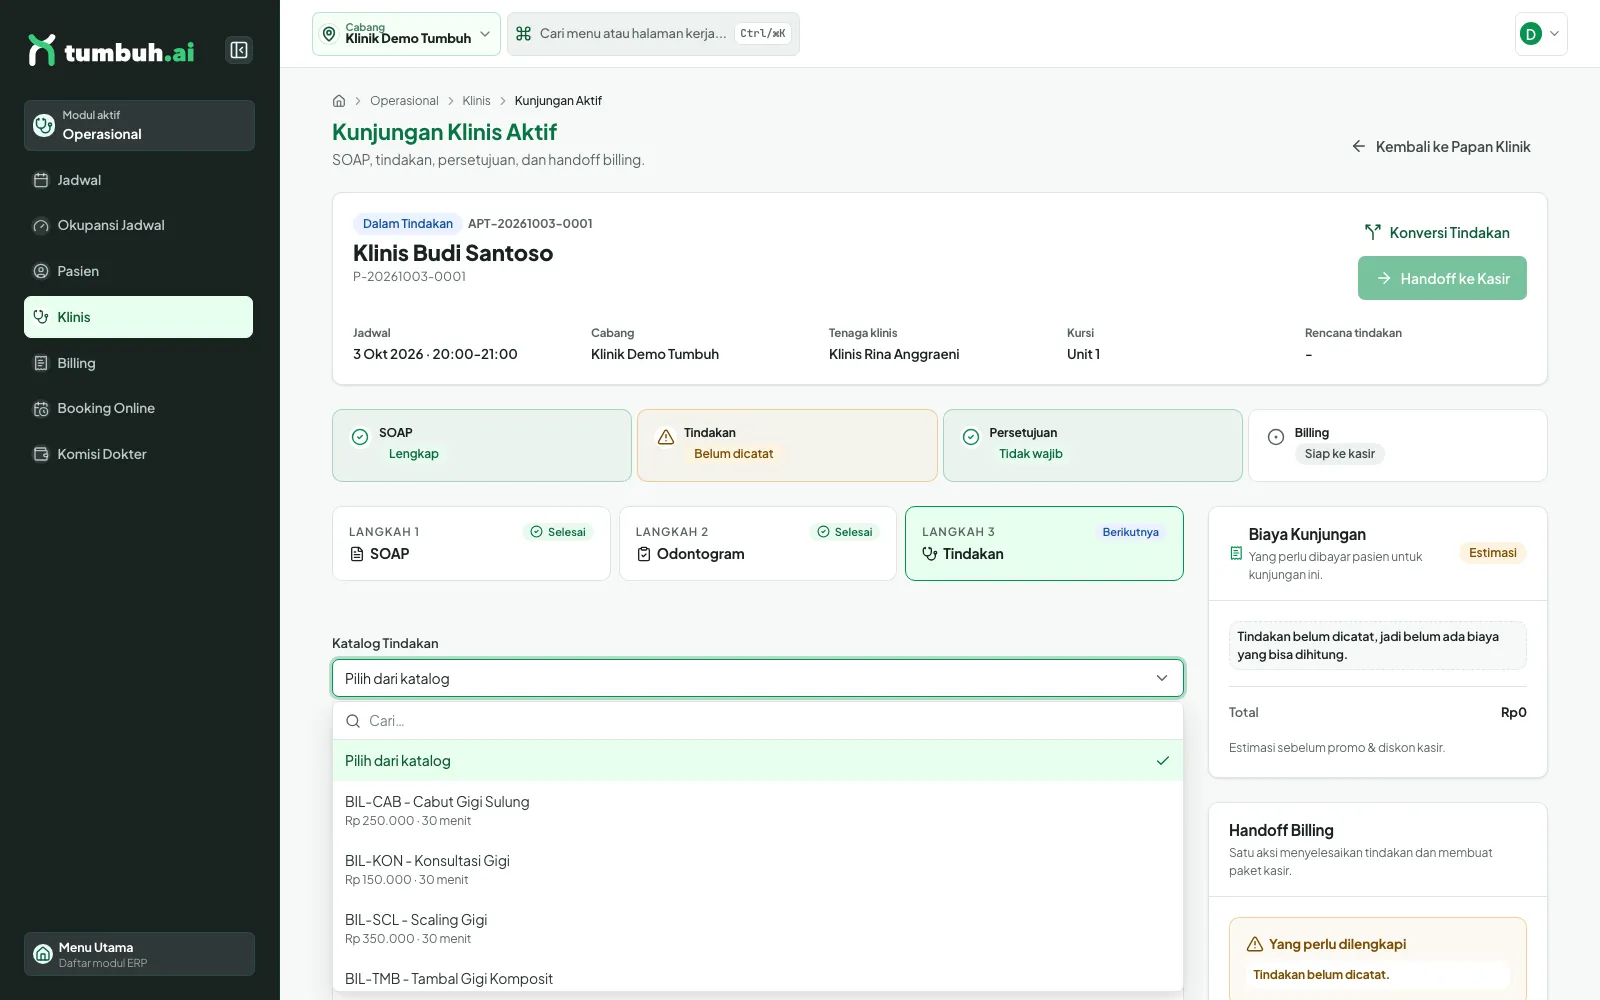Screen dimensions: 1600x1000
Task: Click the Handoff ke Kasir button
Action: click(1442, 278)
